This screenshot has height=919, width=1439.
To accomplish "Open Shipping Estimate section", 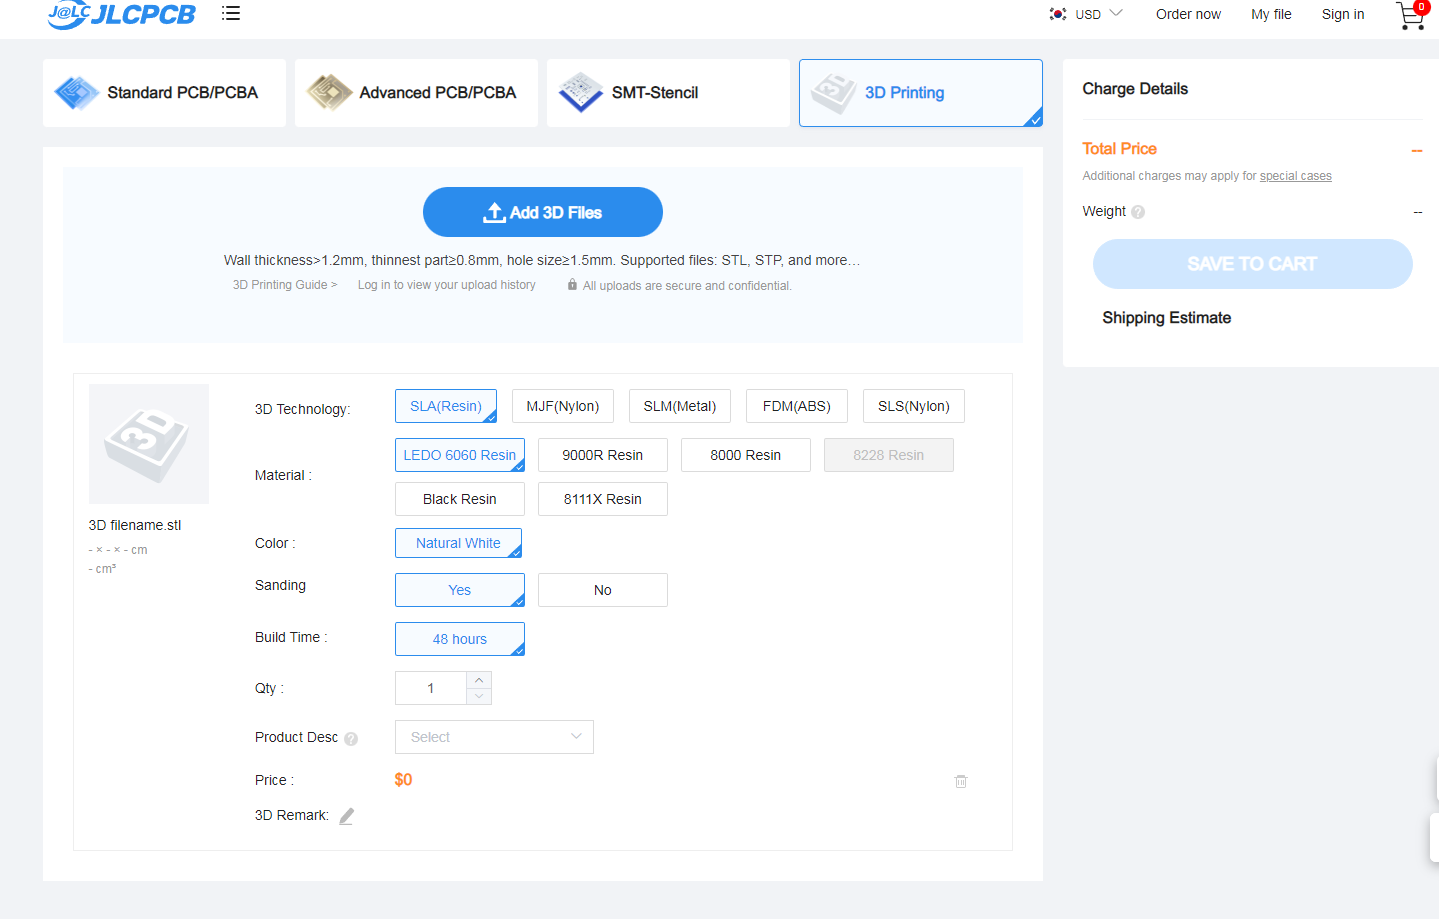I will coord(1166,318).
